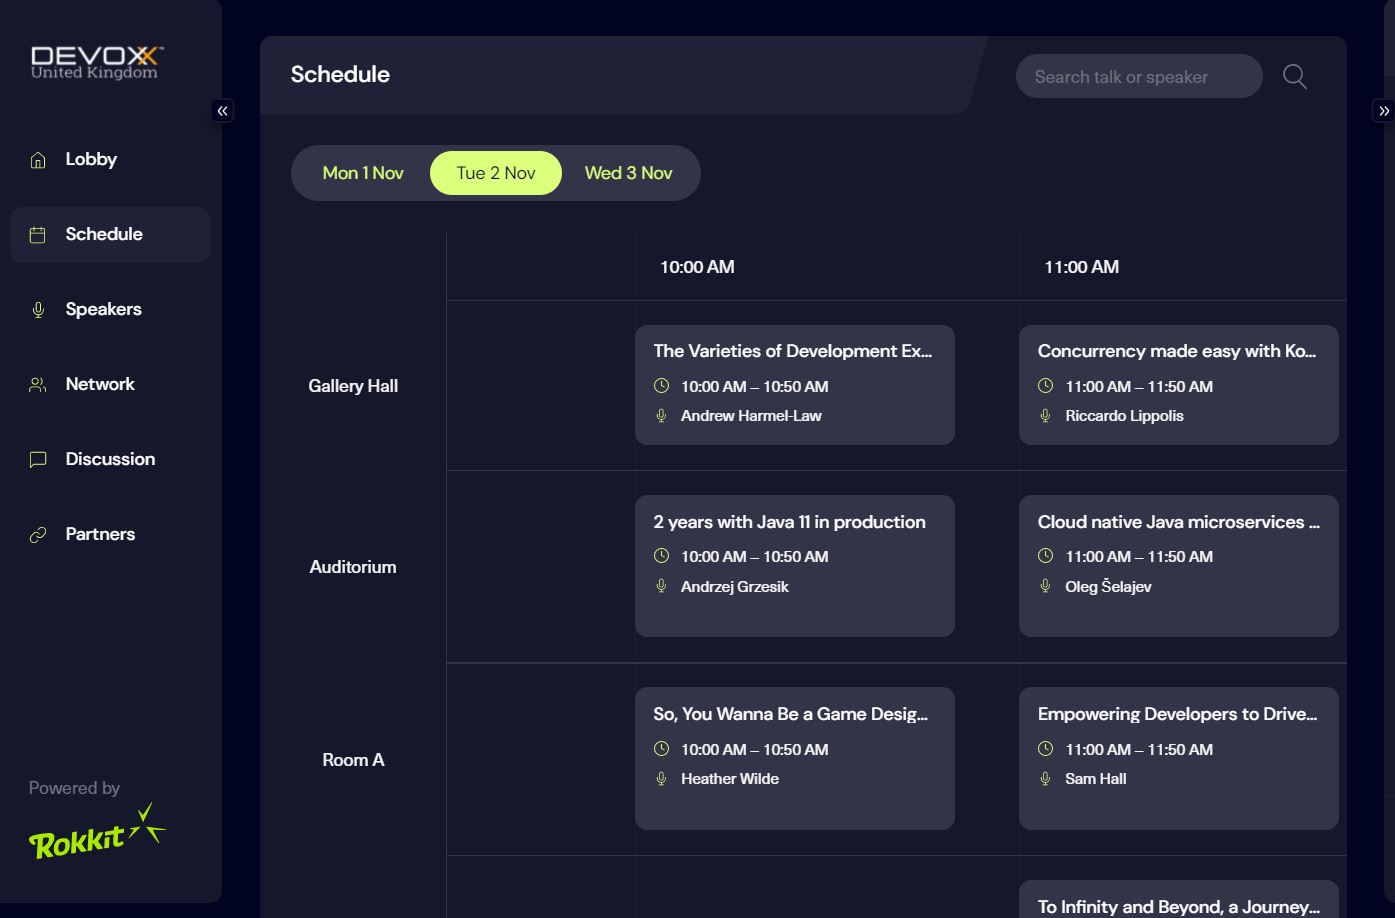Open the Speakers page
The width and height of the screenshot is (1395, 918).
[103, 309]
